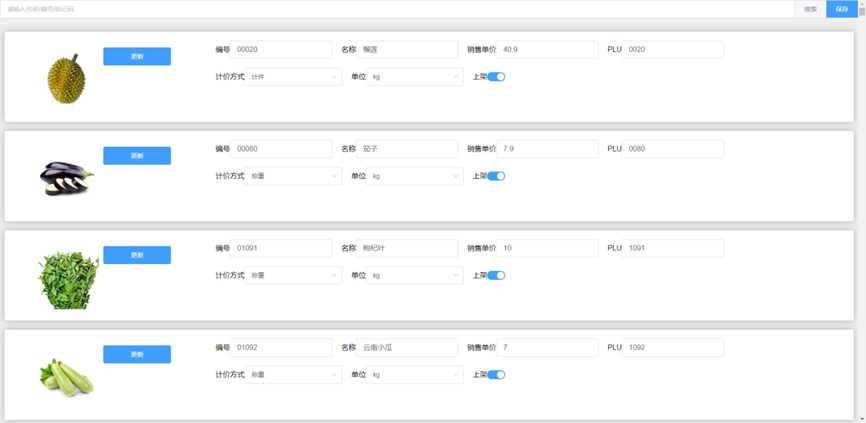This screenshot has width=866, height=423.
Task: Switch off 上架 for item 01092
Action: pos(496,375)
